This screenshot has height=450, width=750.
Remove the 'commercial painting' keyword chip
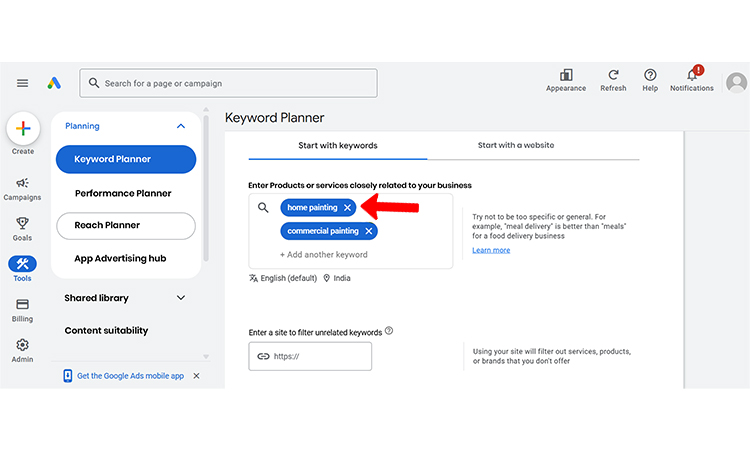(369, 231)
